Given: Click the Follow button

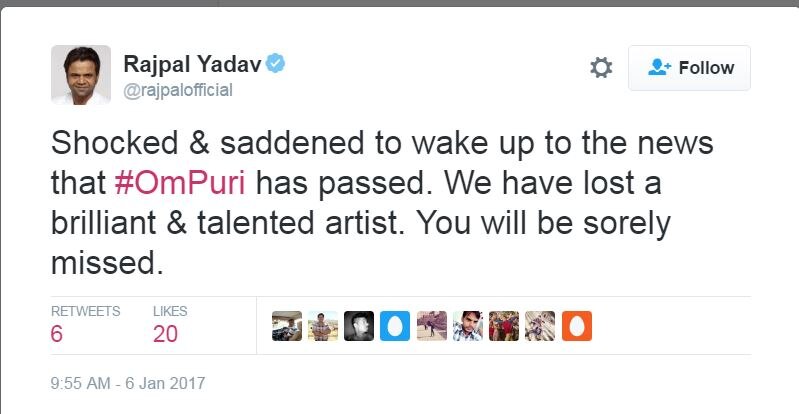Looking at the screenshot, I should [689, 68].
